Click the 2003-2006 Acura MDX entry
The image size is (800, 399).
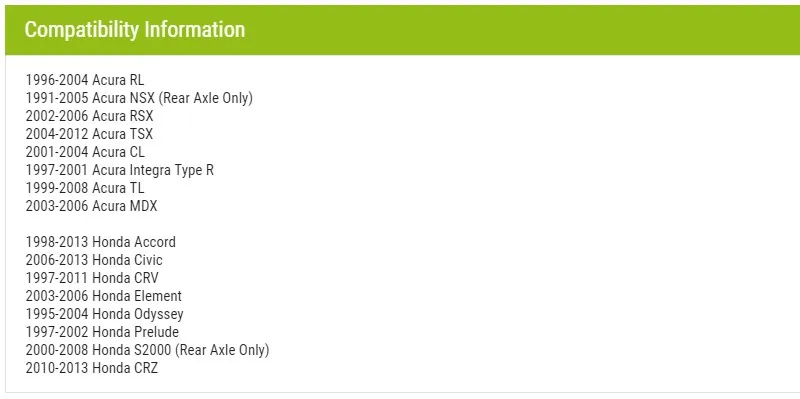91,206
